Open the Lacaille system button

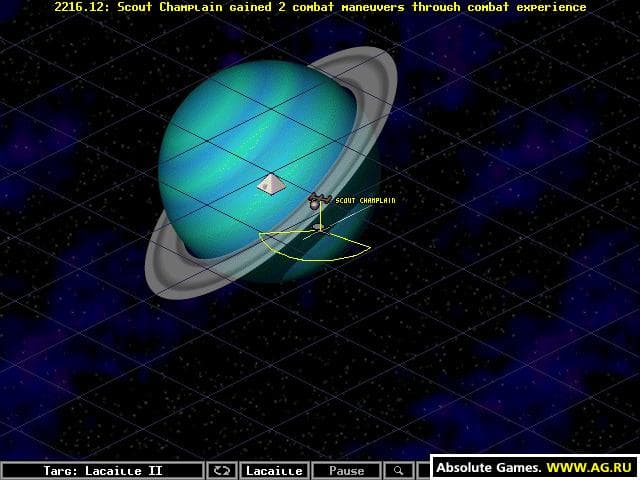pos(274,471)
